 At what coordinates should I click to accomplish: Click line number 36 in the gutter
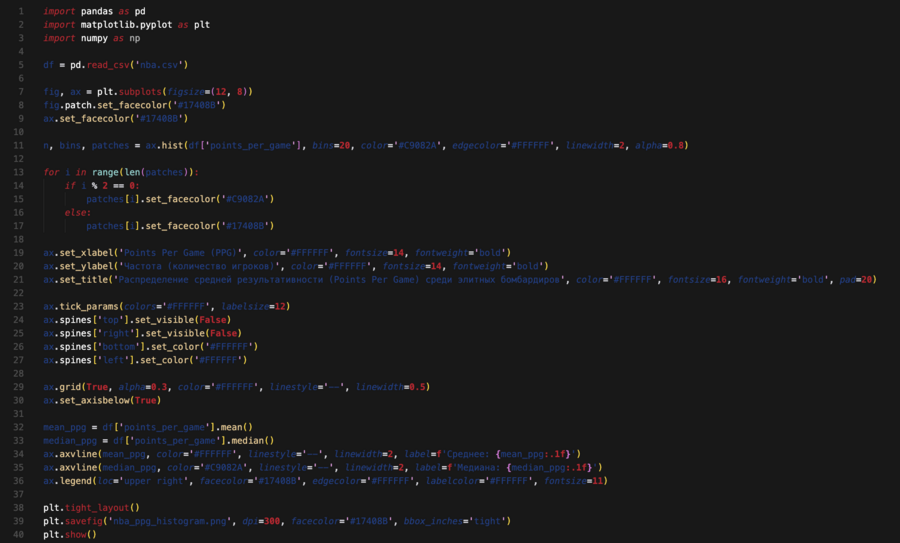[19, 480]
